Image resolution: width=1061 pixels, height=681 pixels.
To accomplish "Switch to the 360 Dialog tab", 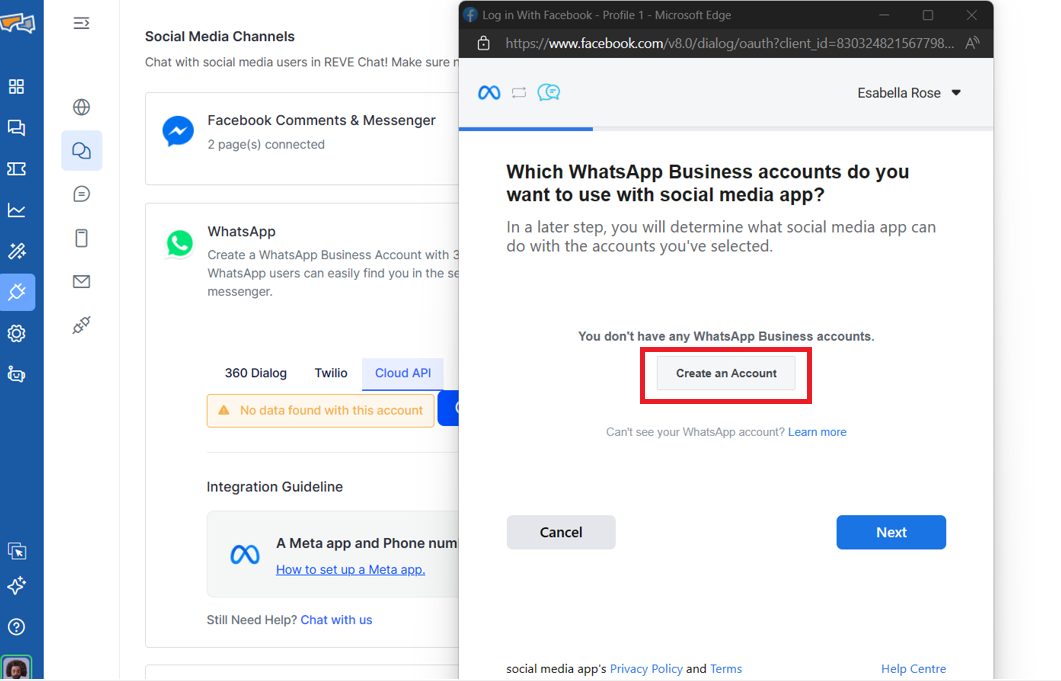I will coord(256,373).
